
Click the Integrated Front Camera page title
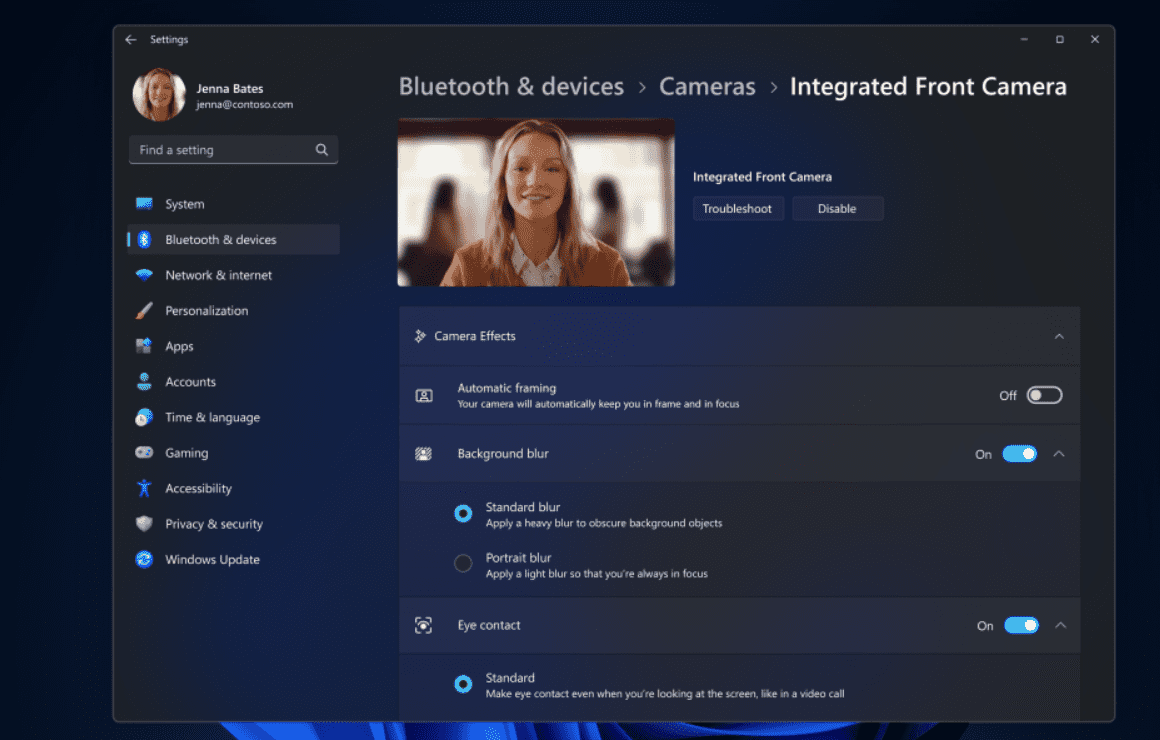click(x=928, y=87)
